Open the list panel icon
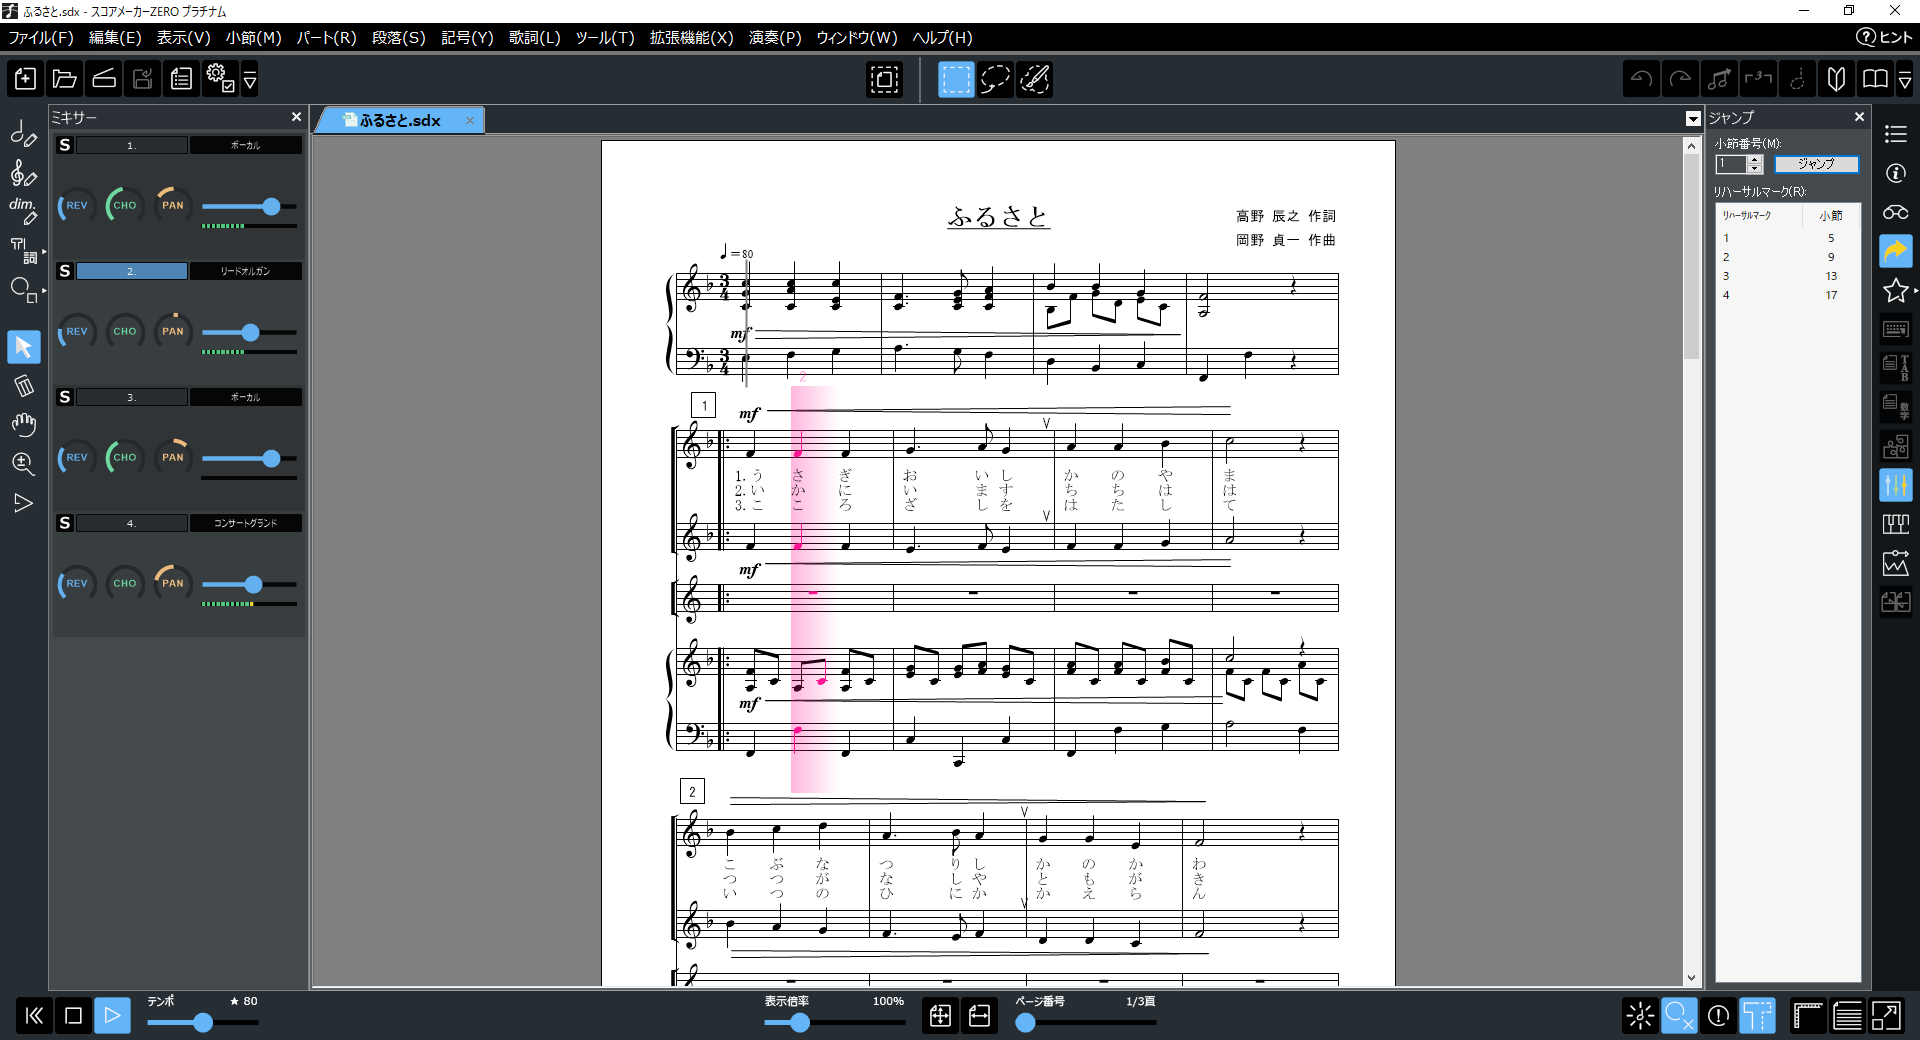Viewport: 1920px width, 1040px height. [1896, 134]
